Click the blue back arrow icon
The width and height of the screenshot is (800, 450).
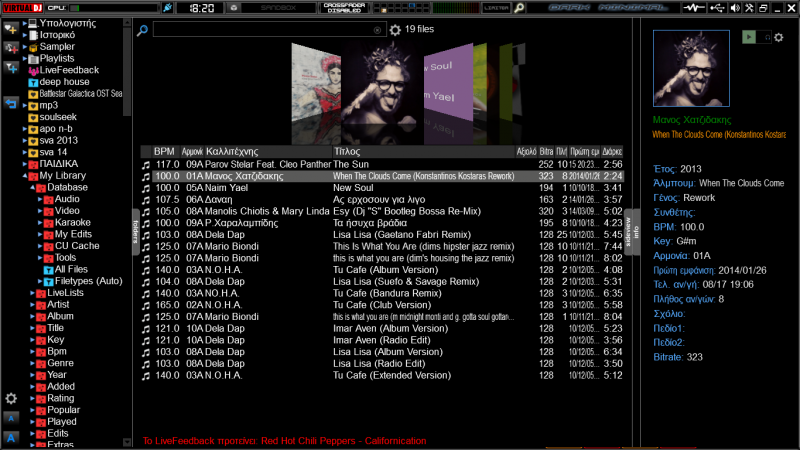tap(11, 104)
